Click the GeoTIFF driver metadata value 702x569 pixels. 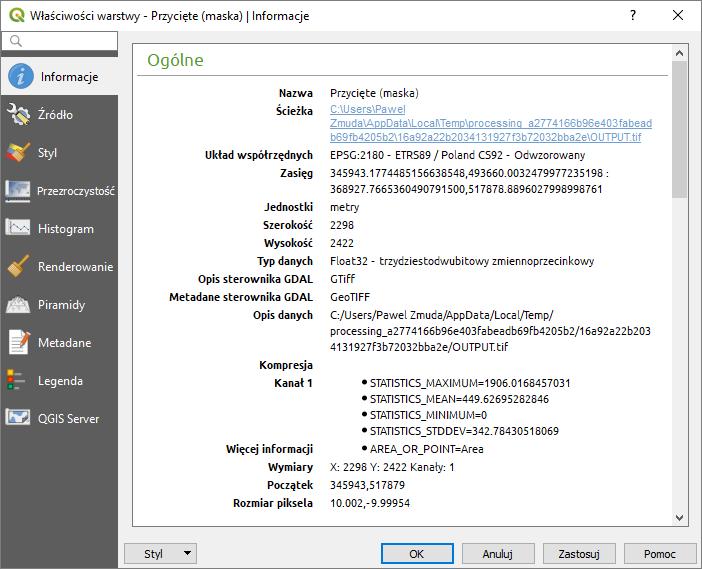point(350,297)
